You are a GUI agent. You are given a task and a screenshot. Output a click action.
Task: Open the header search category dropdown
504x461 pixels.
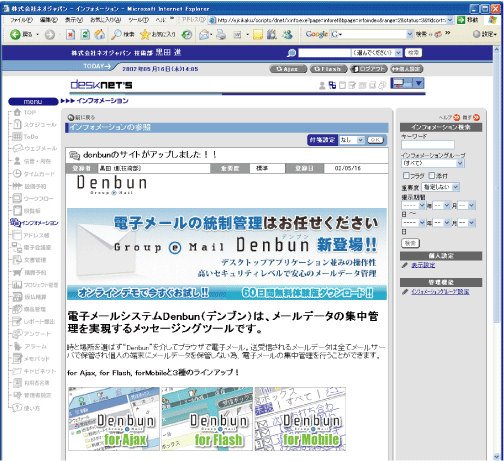[377, 53]
